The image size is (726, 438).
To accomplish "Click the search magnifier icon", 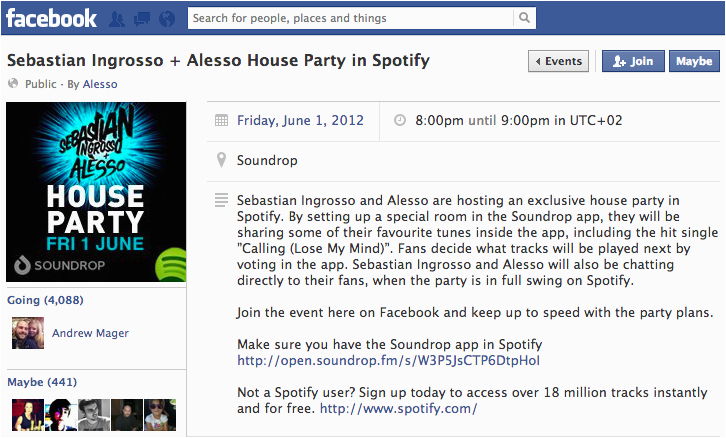I will (x=524, y=18).
